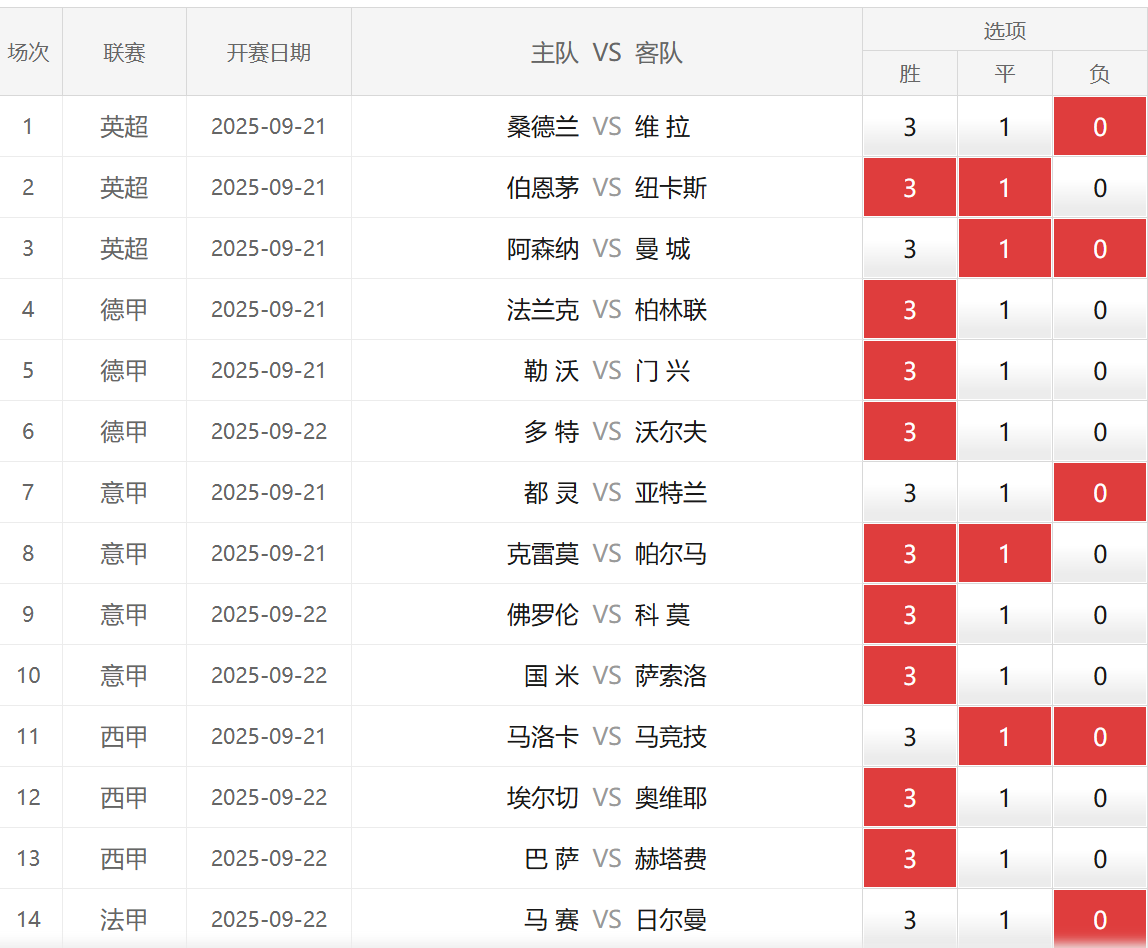Select win option 3 for 桑德兰 vs 维拉
This screenshot has height=948, width=1148.
point(909,127)
